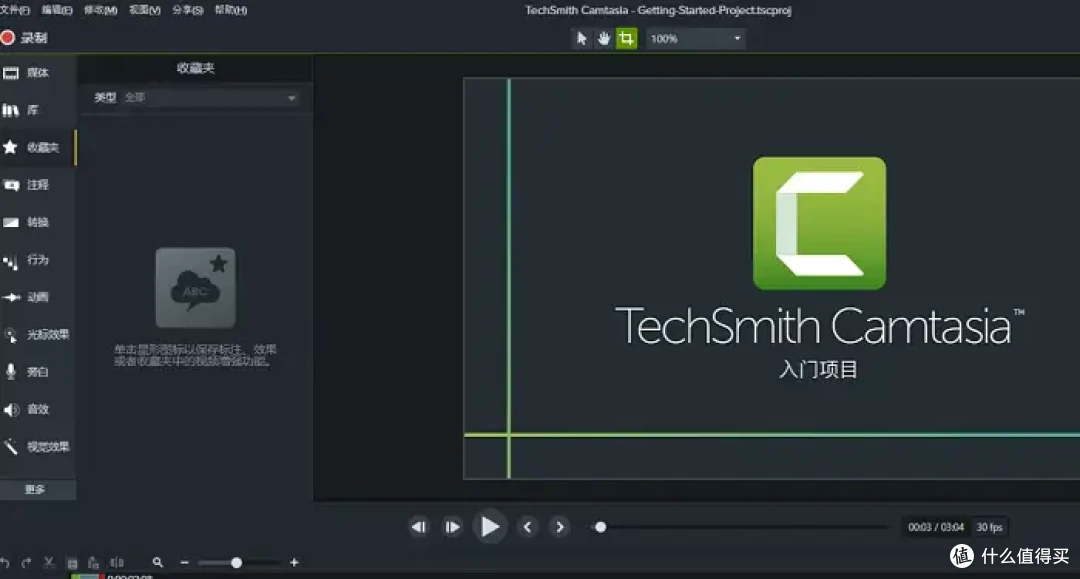Open the 光标效果 cursor effects tab
The image size is (1080, 579).
coord(37,335)
